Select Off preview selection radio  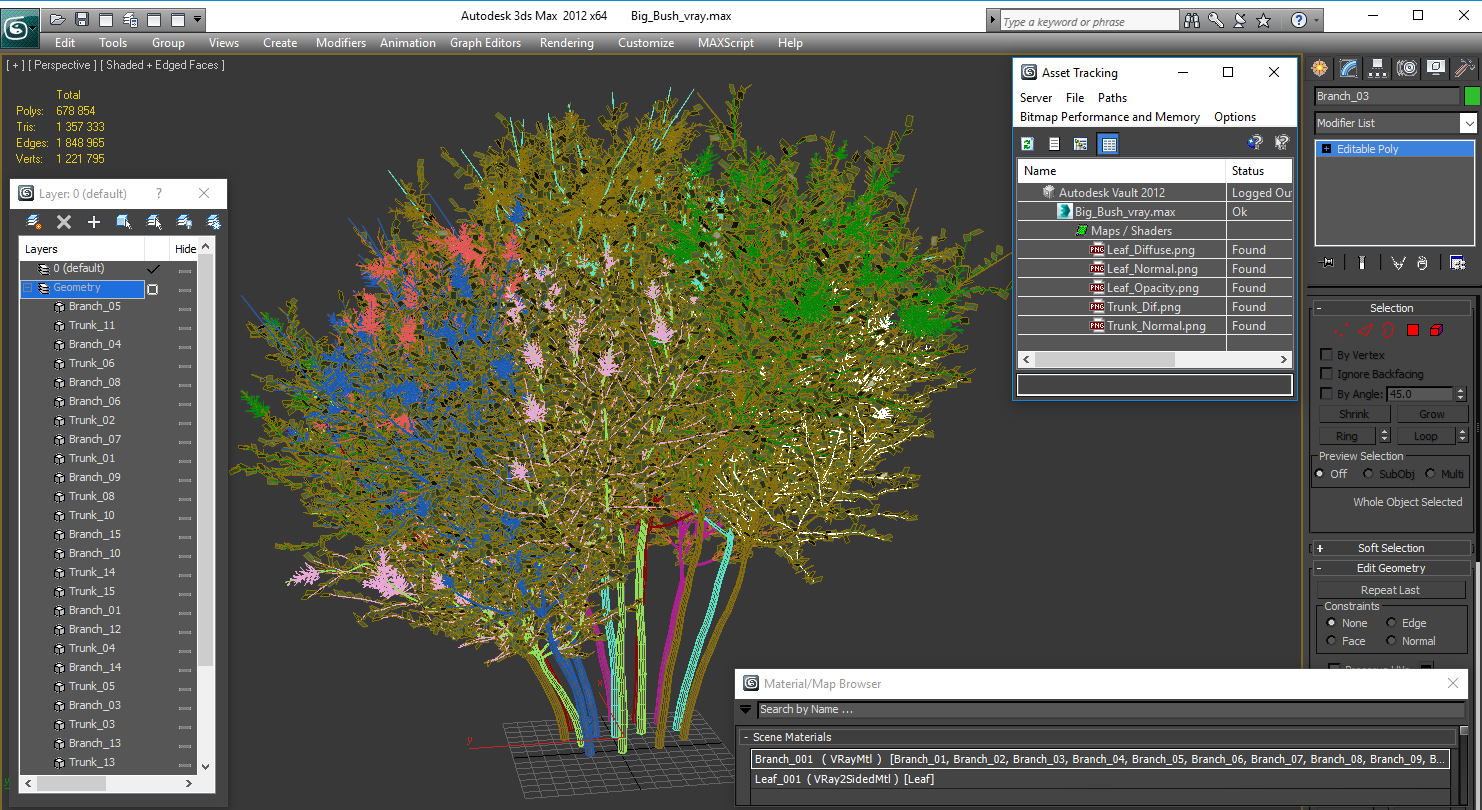point(1321,474)
